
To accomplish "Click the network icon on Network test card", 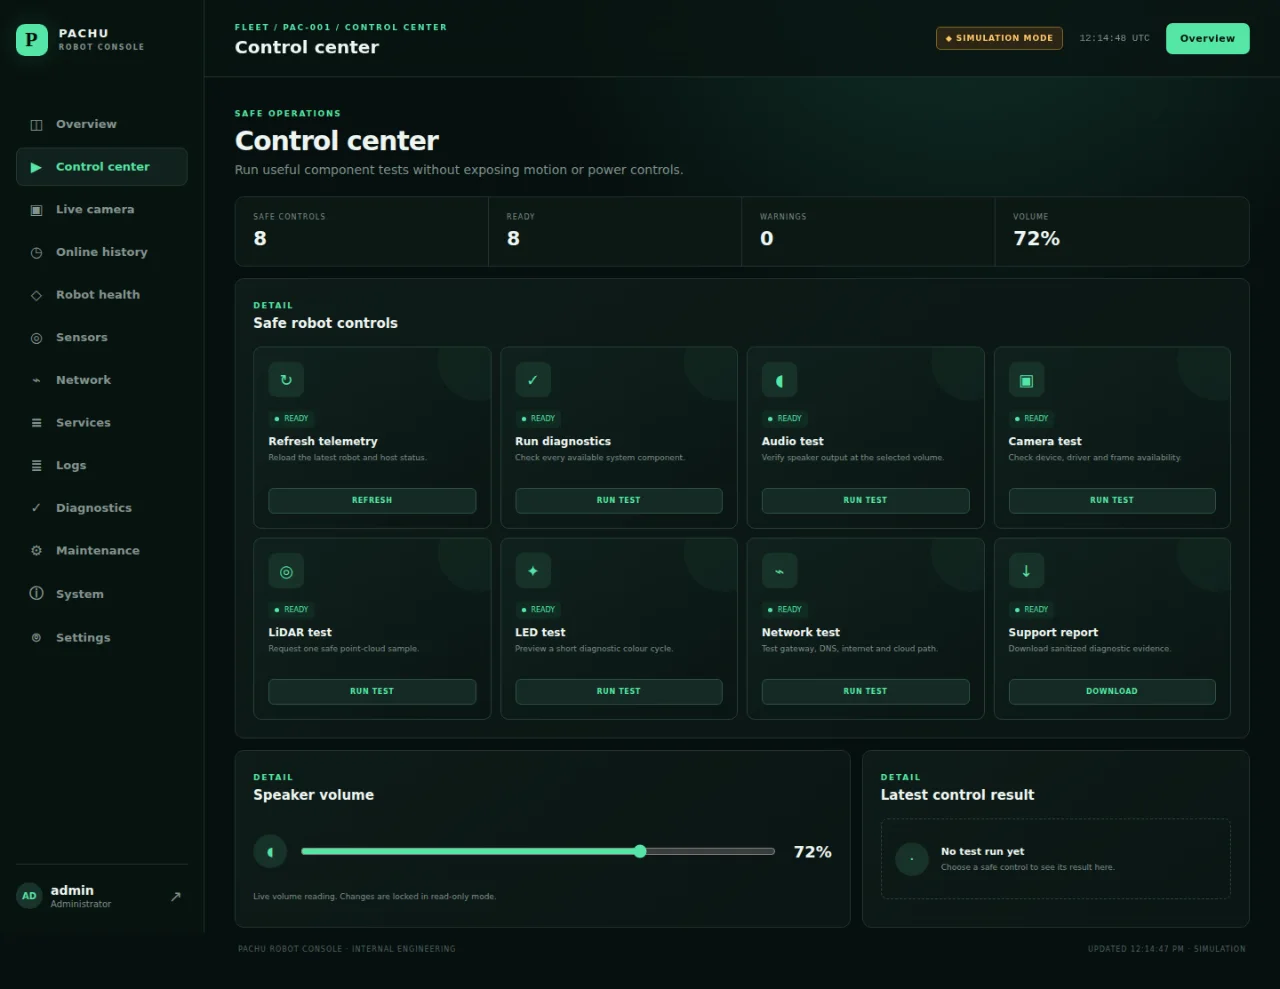I will (780, 571).
